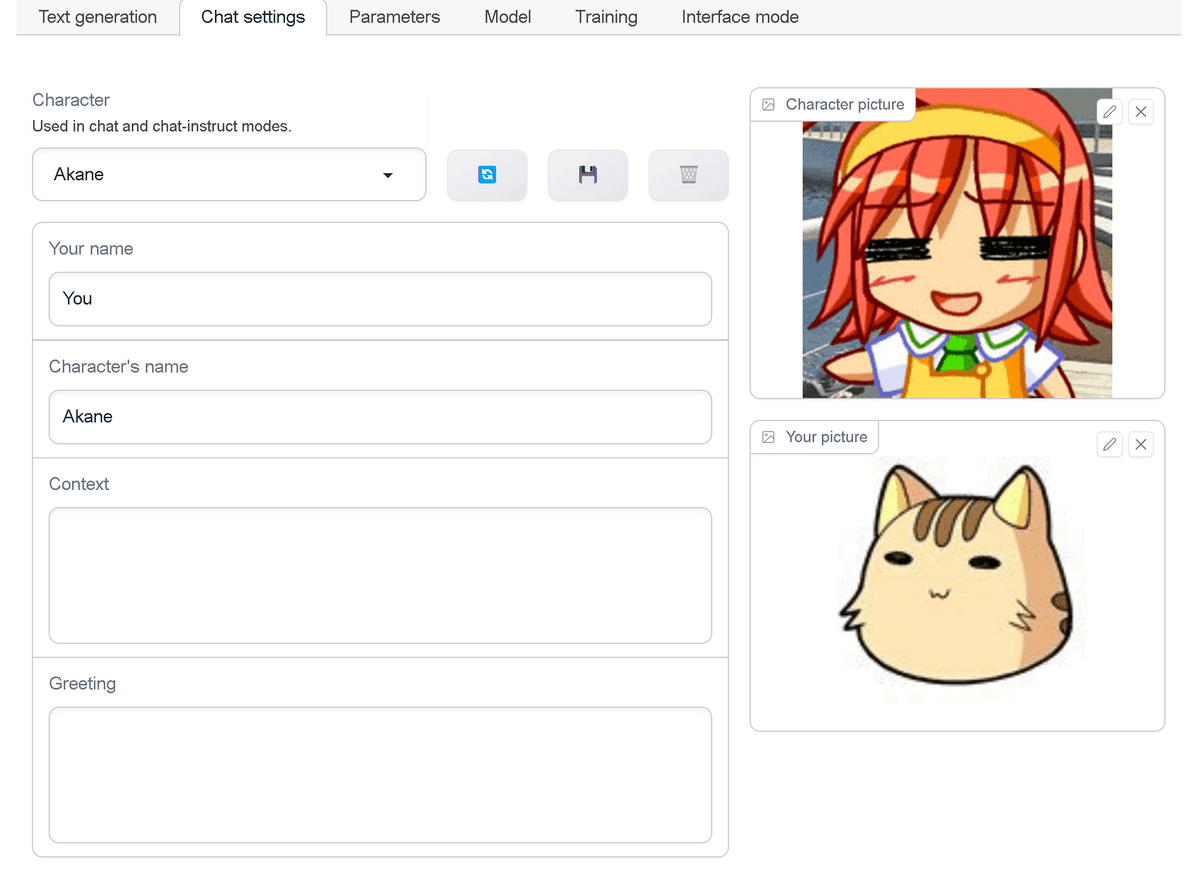1200x873 pixels.
Task: Click the cat face user picture thumbnail
Action: click(x=957, y=576)
